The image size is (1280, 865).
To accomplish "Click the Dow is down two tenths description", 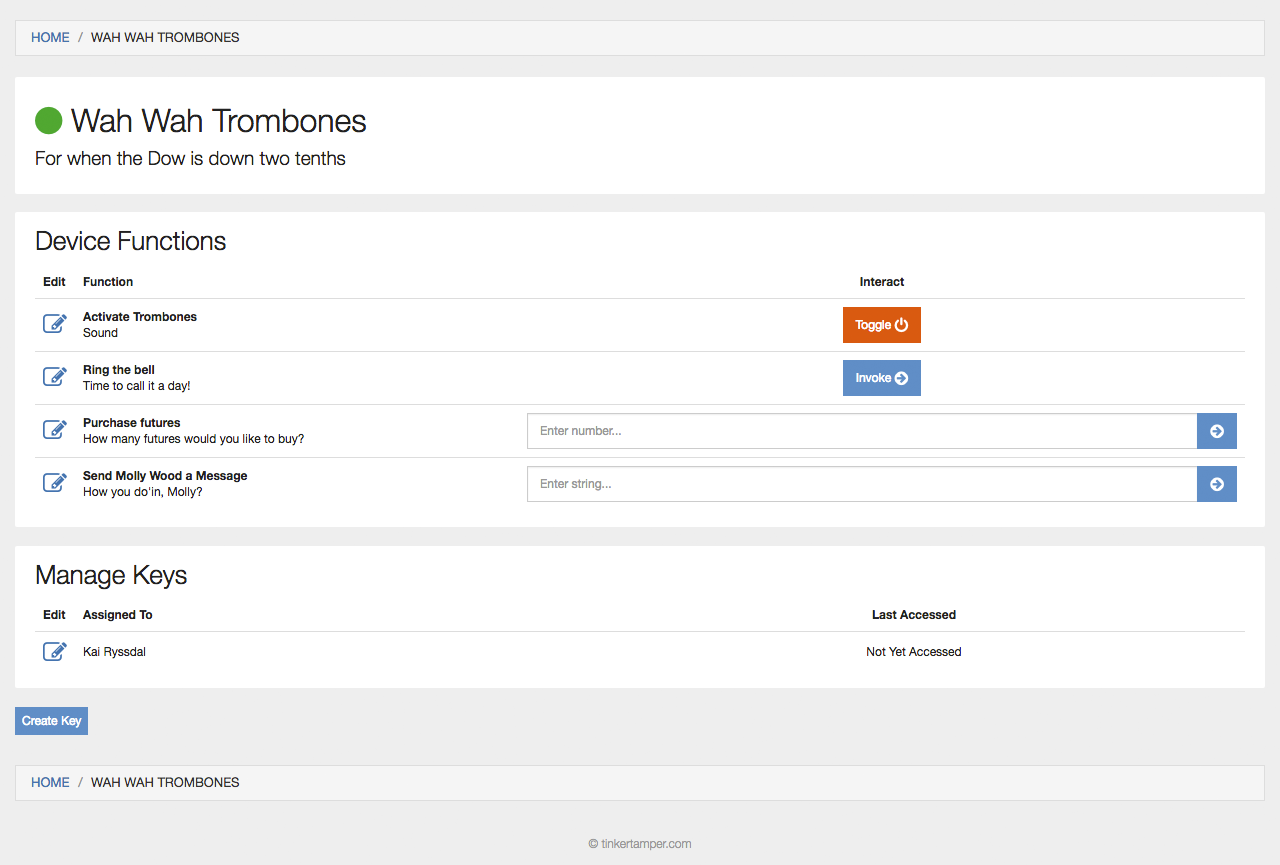I will [190, 158].
